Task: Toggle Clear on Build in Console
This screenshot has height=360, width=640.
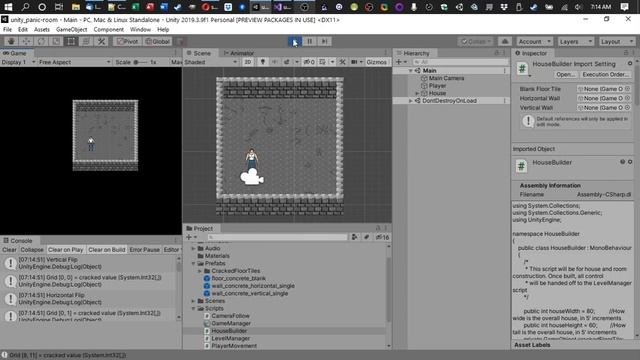Action: pyautogui.click(x=107, y=250)
